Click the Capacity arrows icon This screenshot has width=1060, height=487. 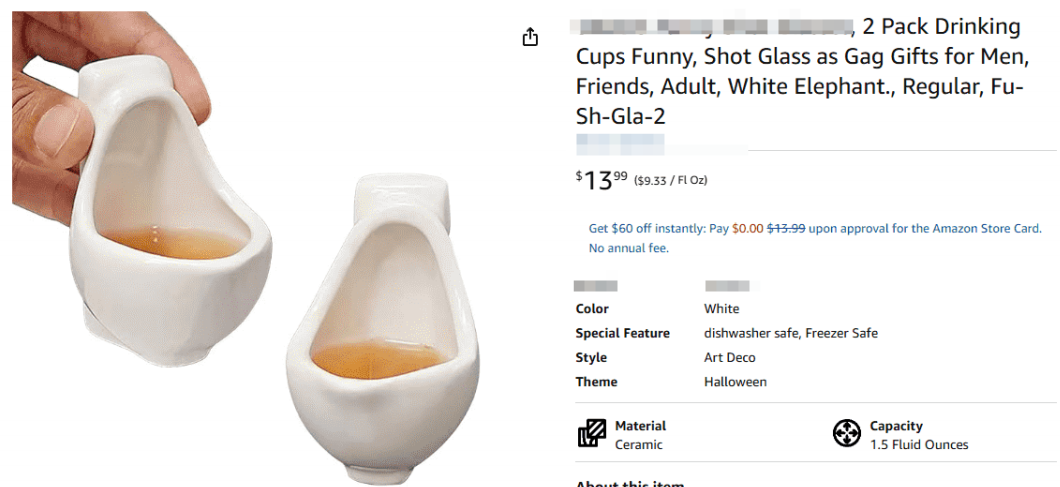click(x=846, y=433)
